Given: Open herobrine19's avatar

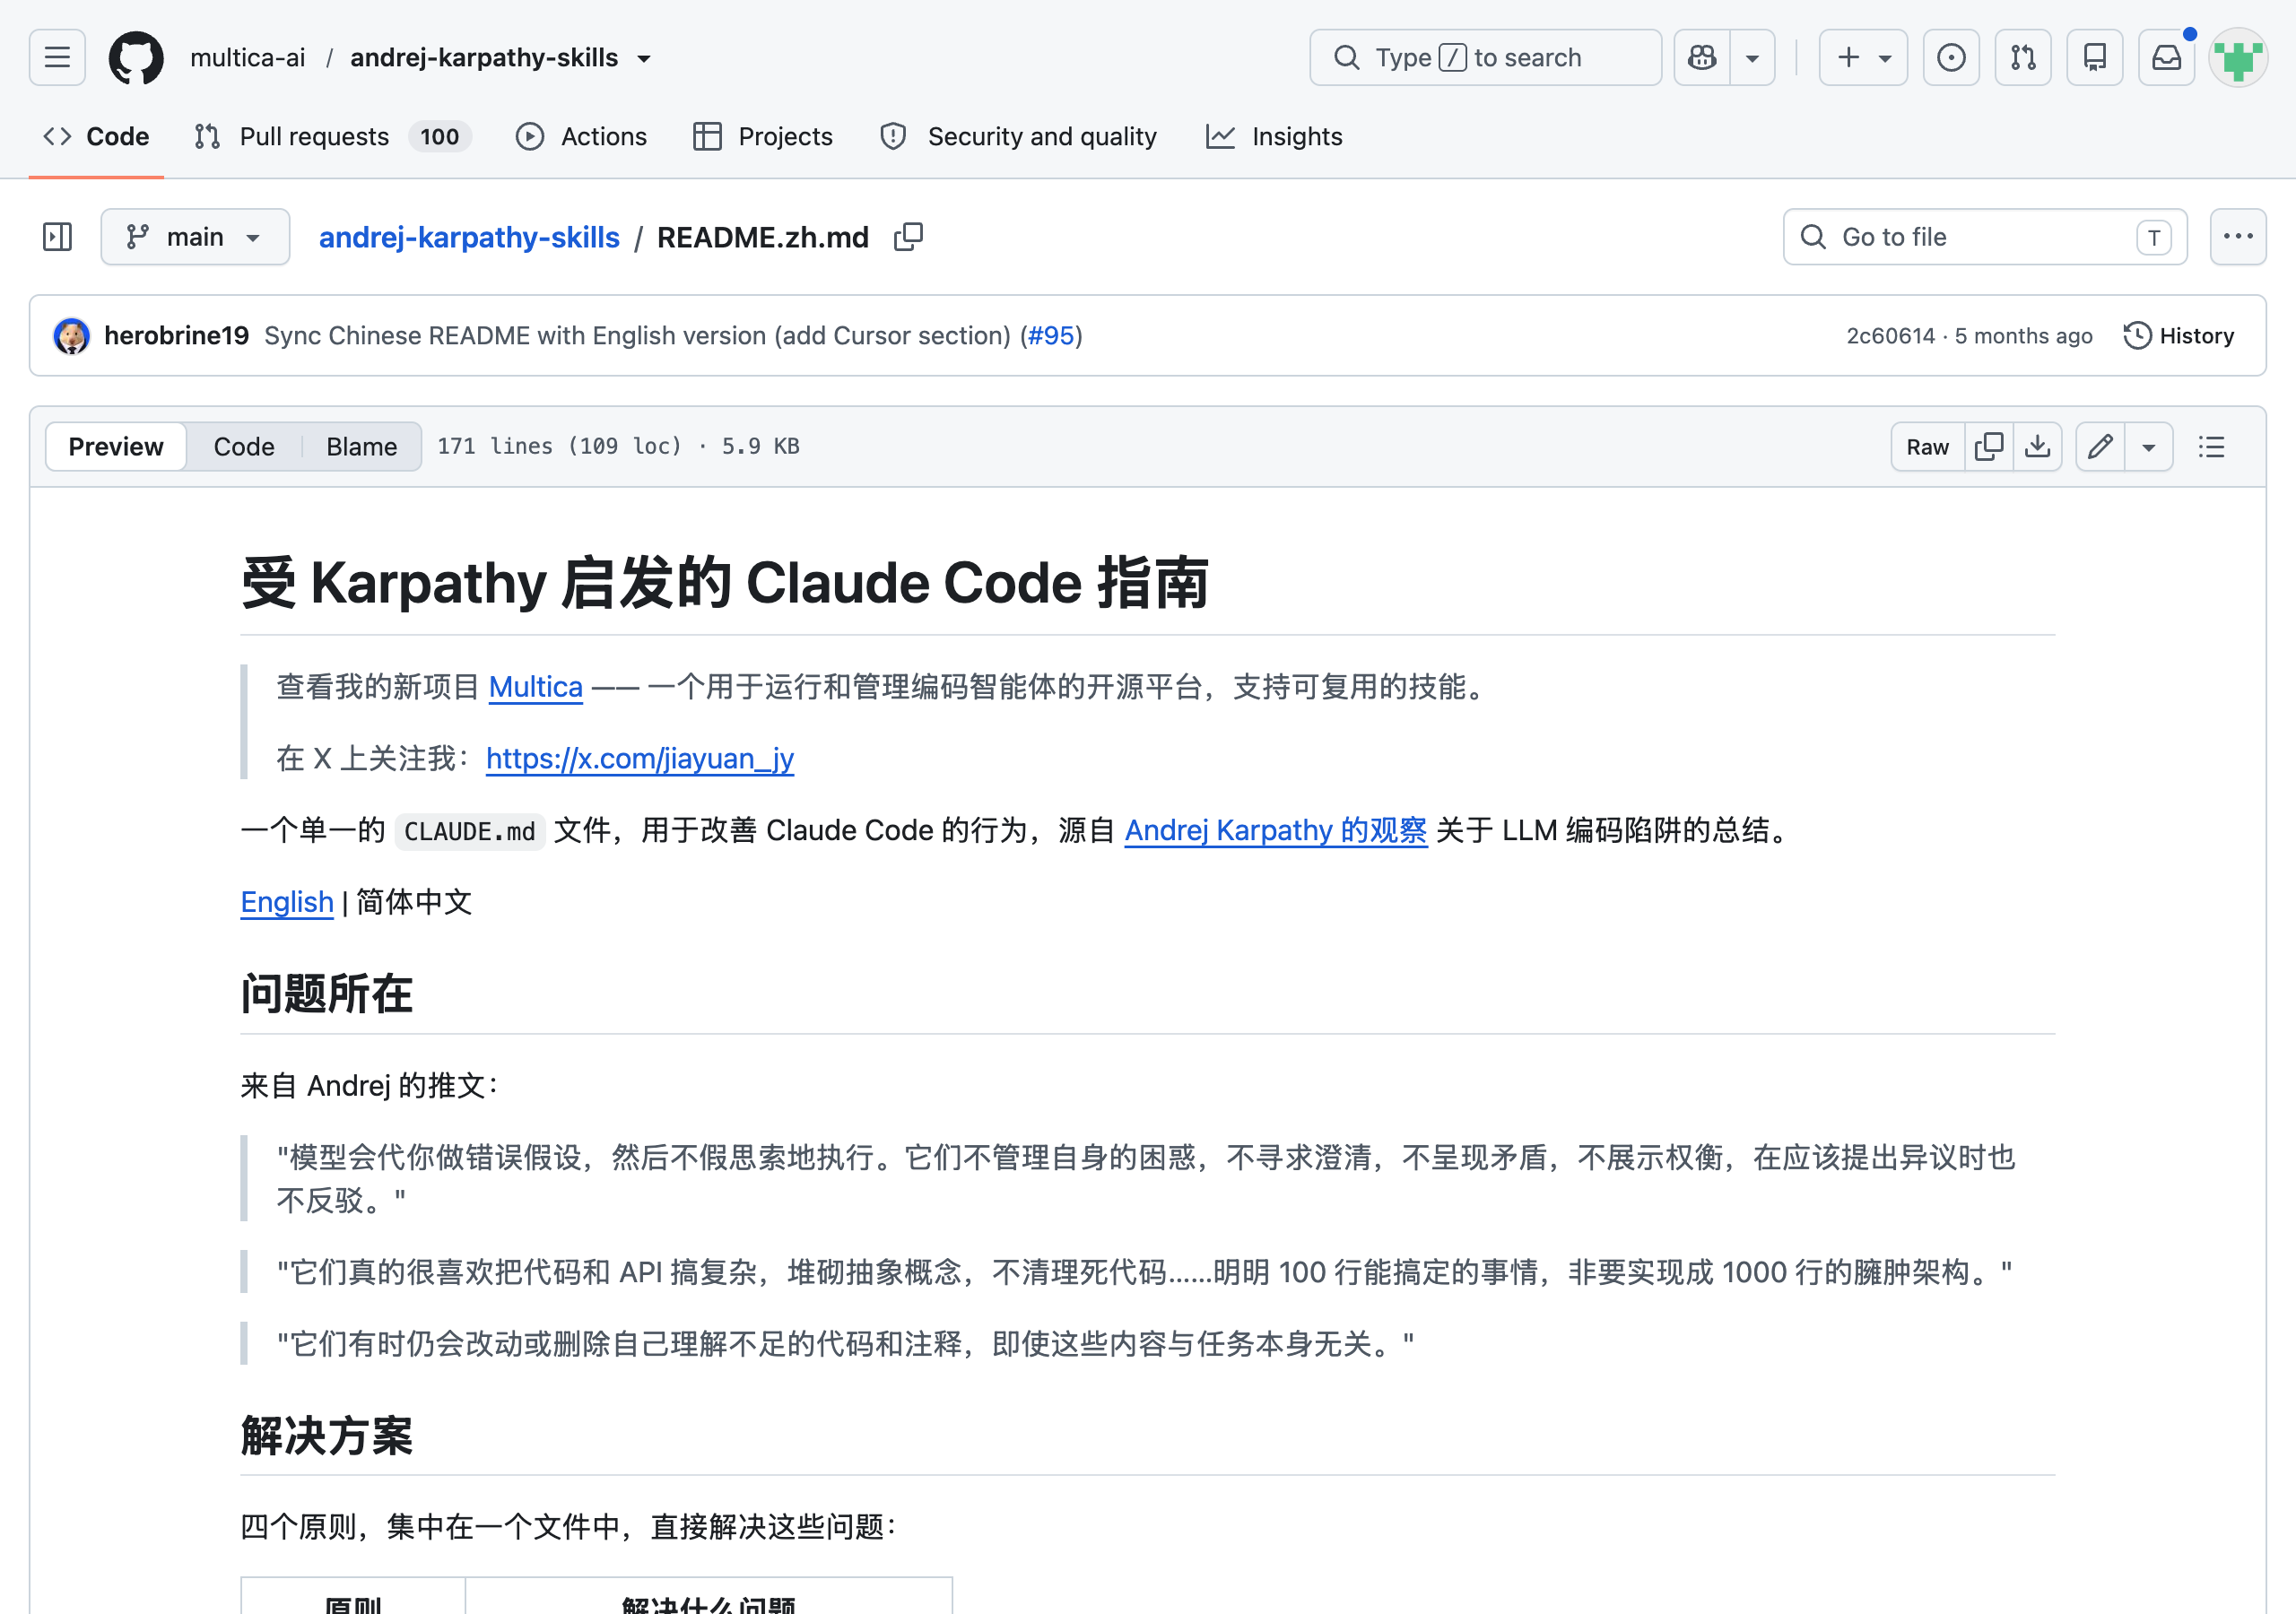Looking at the screenshot, I should point(71,336).
